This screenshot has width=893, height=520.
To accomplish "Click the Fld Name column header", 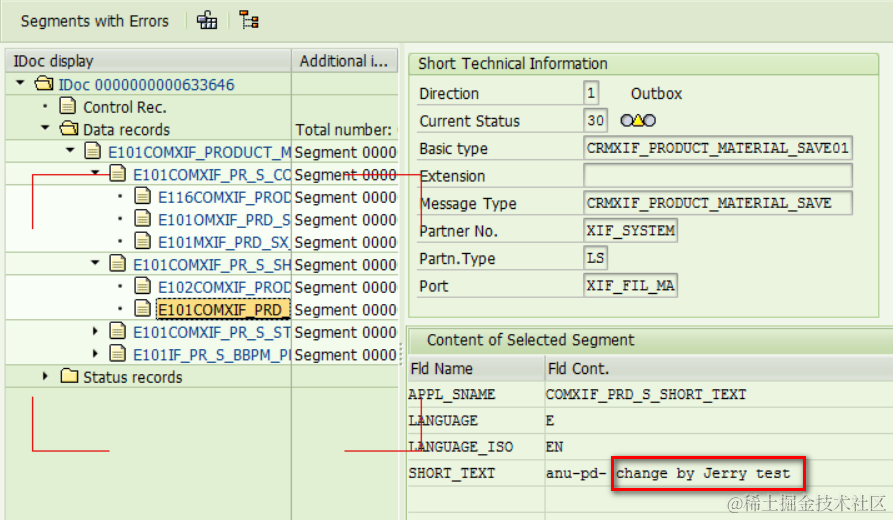I will tap(476, 369).
